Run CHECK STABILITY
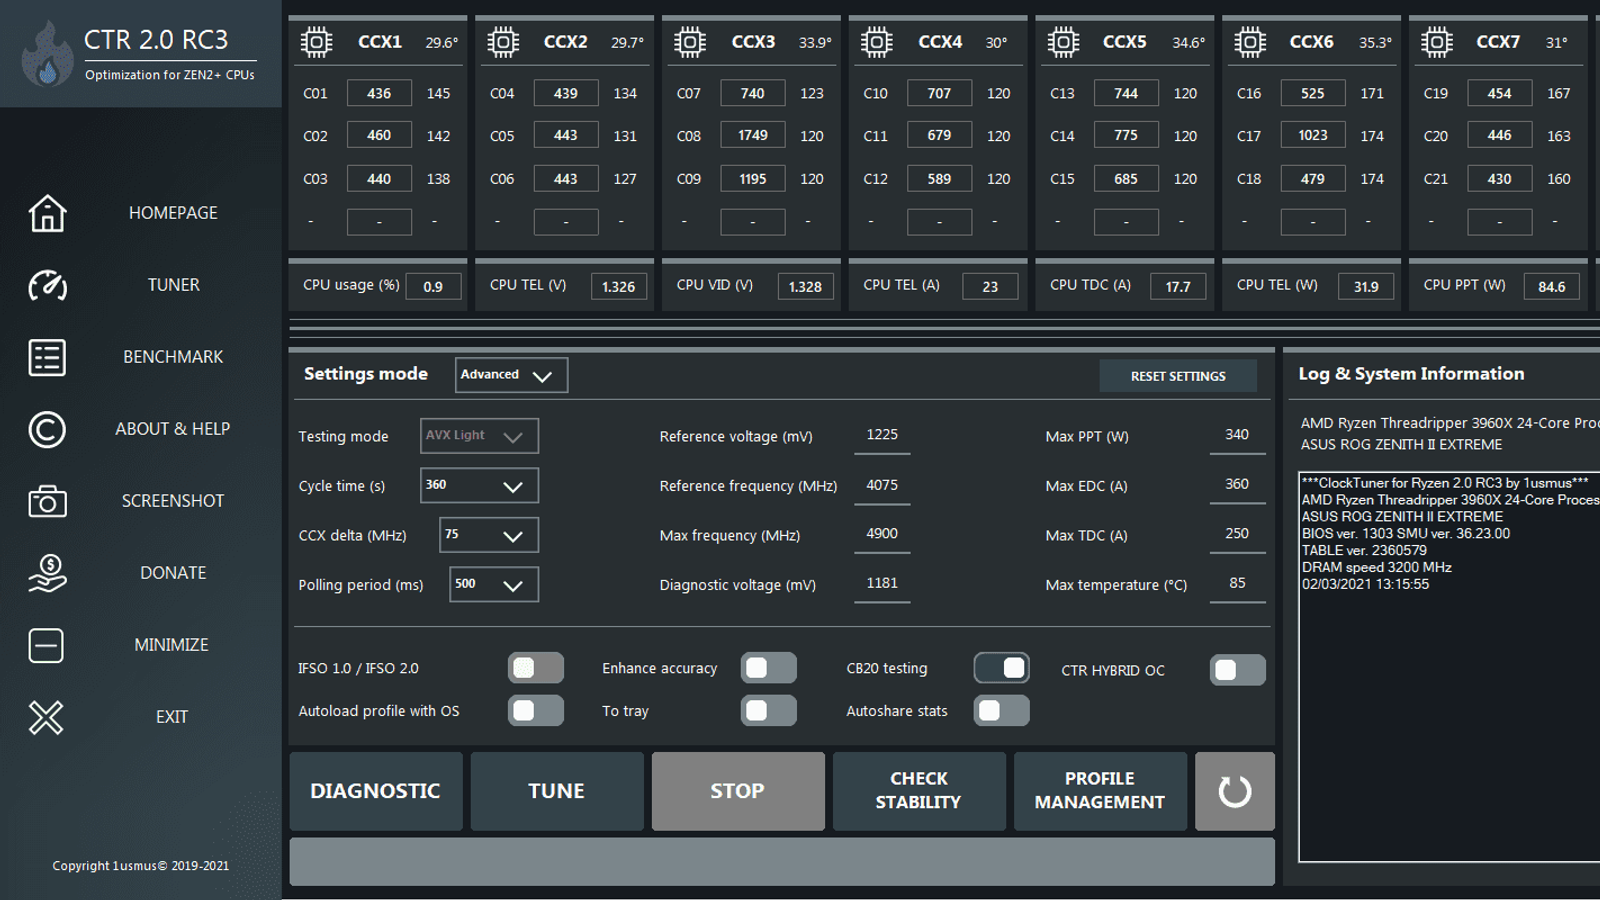Viewport: 1600px width, 900px height. point(919,791)
